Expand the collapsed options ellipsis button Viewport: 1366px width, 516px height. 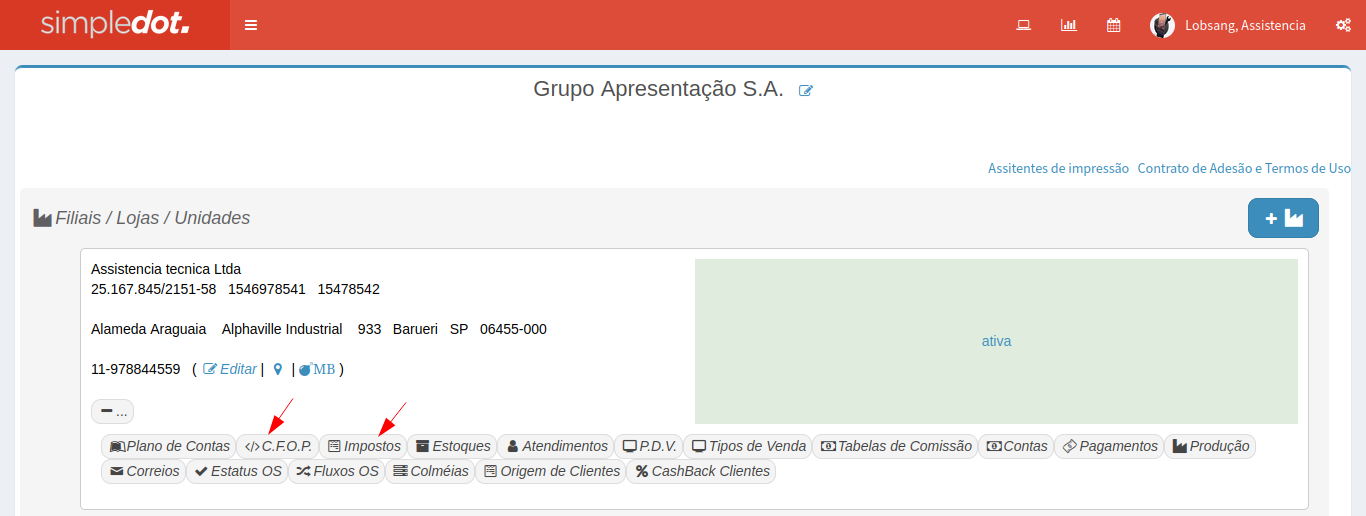[x=112, y=411]
